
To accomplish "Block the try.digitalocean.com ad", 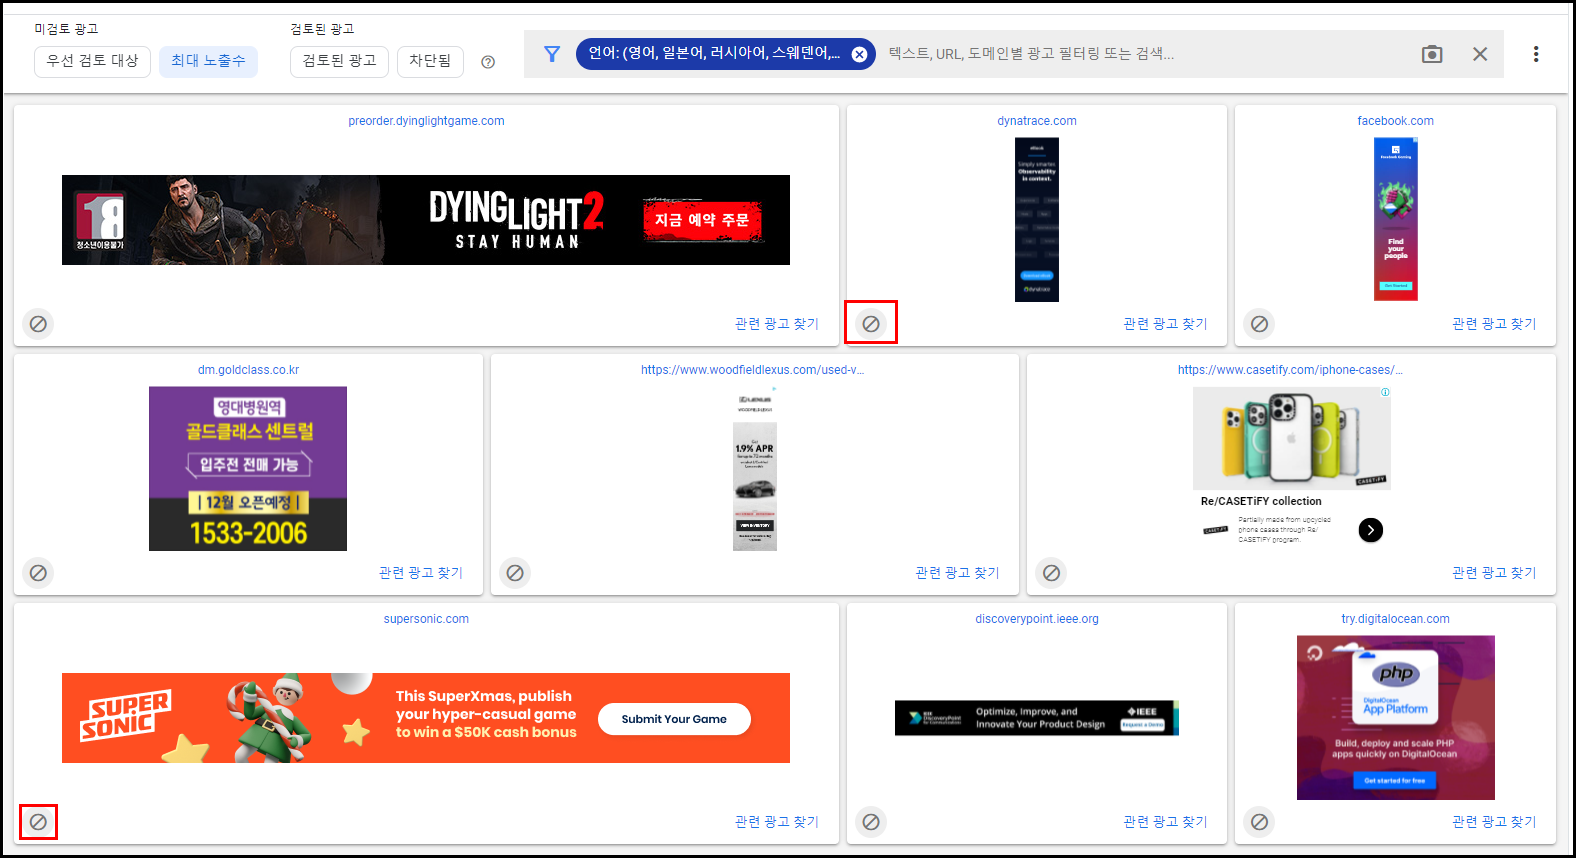I will (x=1260, y=822).
